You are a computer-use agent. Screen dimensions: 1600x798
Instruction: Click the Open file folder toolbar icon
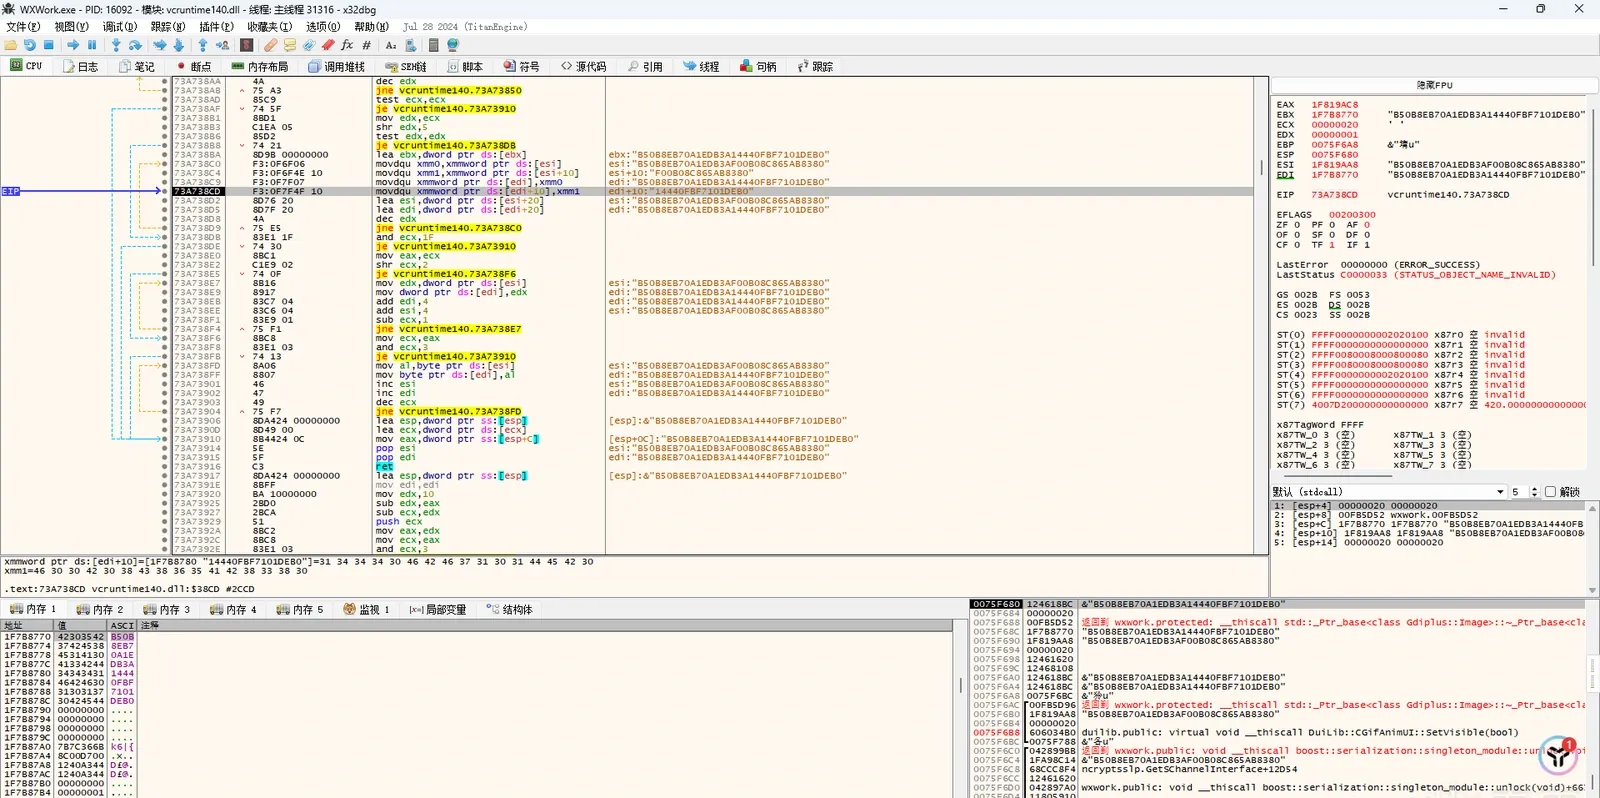(11, 45)
